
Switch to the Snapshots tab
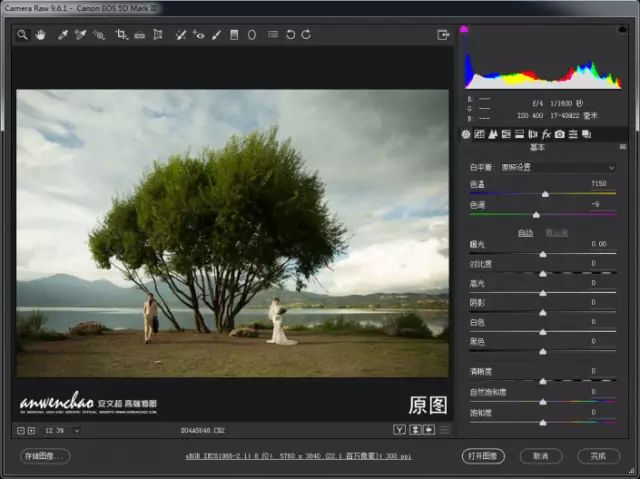coord(587,134)
